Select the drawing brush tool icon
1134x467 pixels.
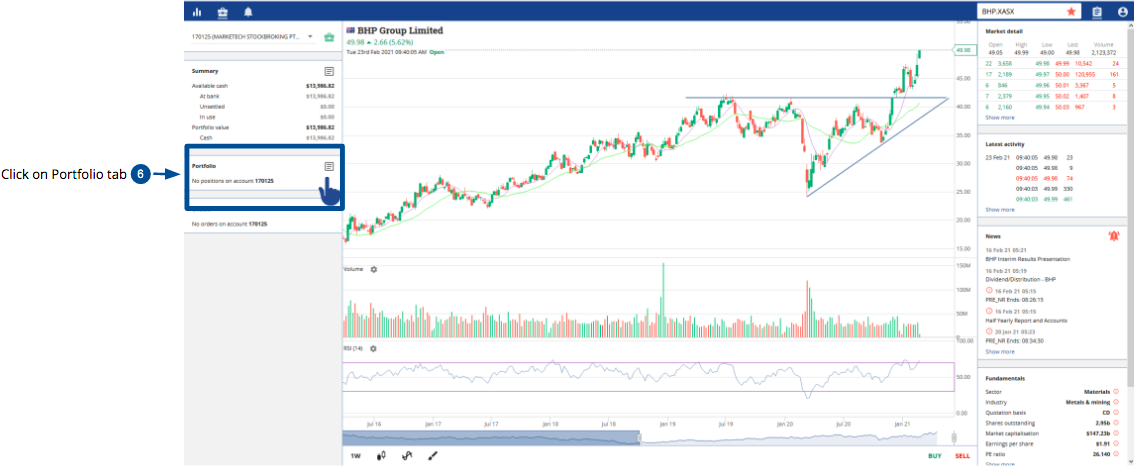(x=432, y=456)
